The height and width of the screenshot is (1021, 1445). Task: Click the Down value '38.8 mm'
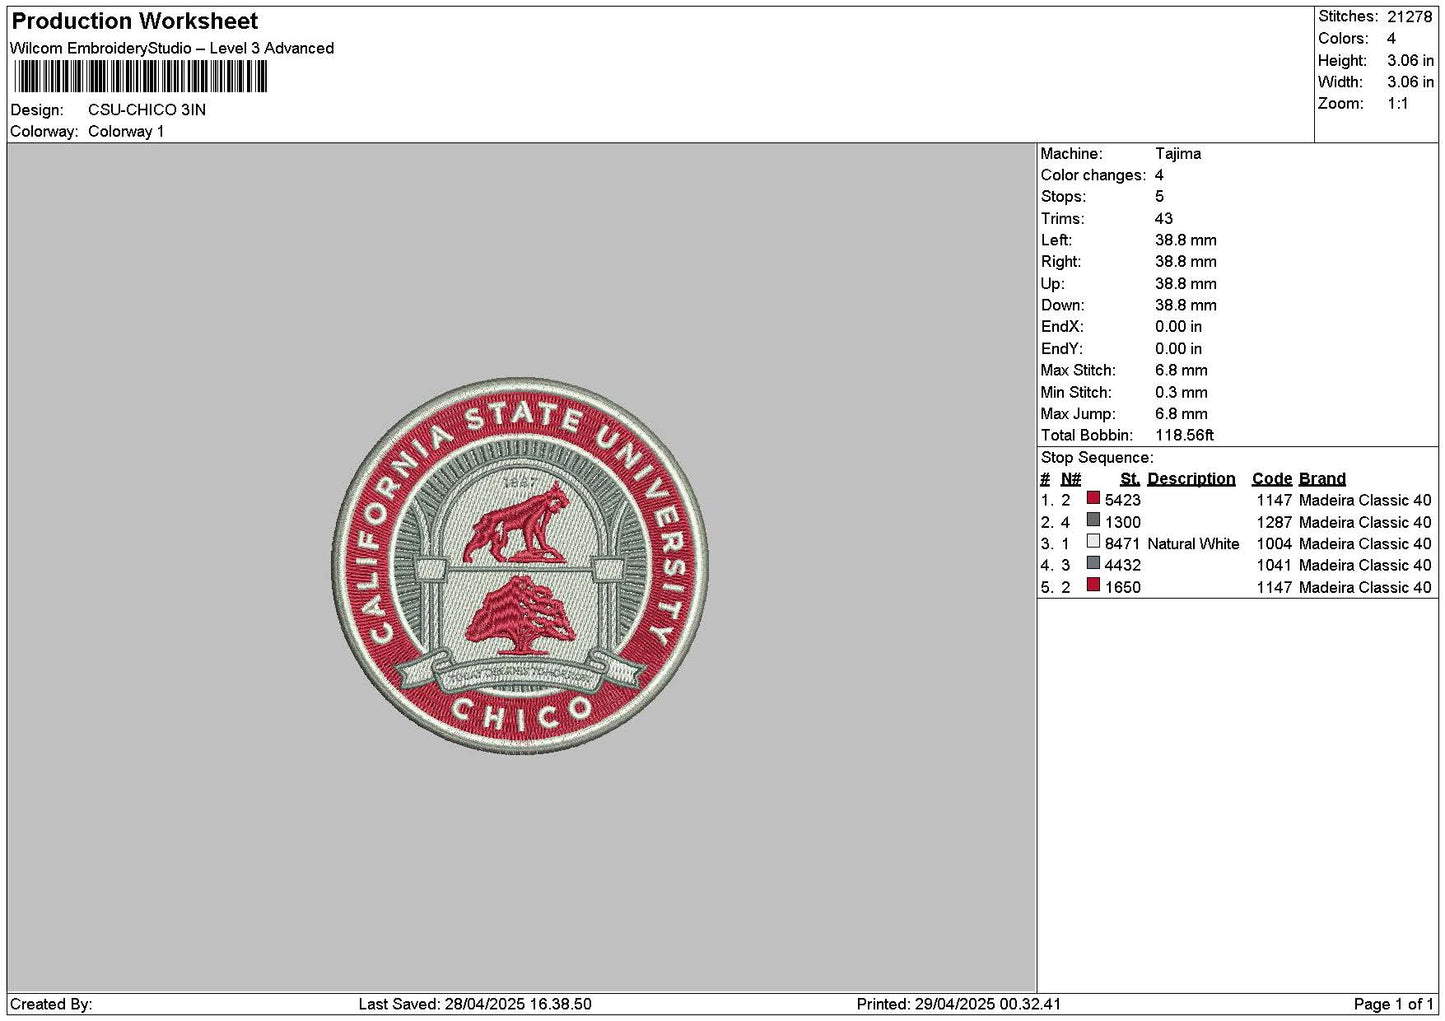click(x=1186, y=306)
